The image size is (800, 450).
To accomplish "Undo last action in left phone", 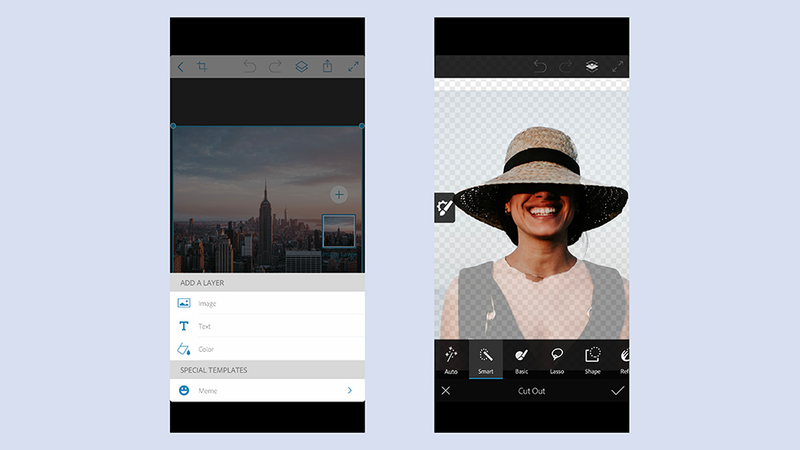I will coord(249,66).
